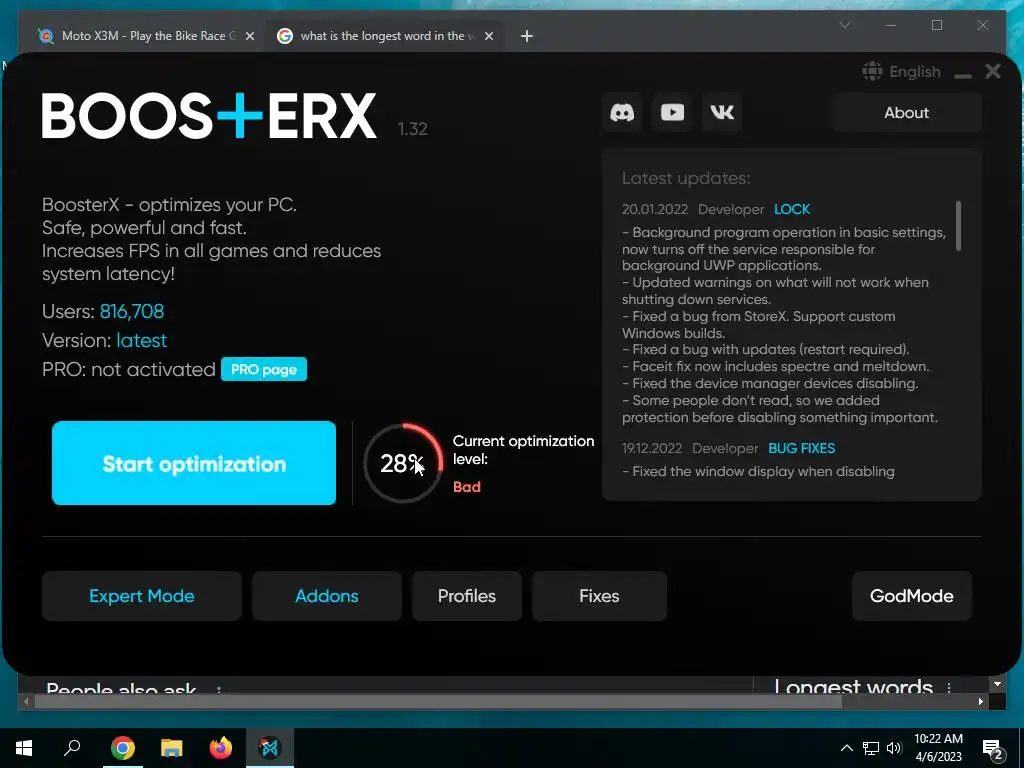Close the Moto X3M Chrome tab
Screen dimensions: 1024x768
coord(249,36)
